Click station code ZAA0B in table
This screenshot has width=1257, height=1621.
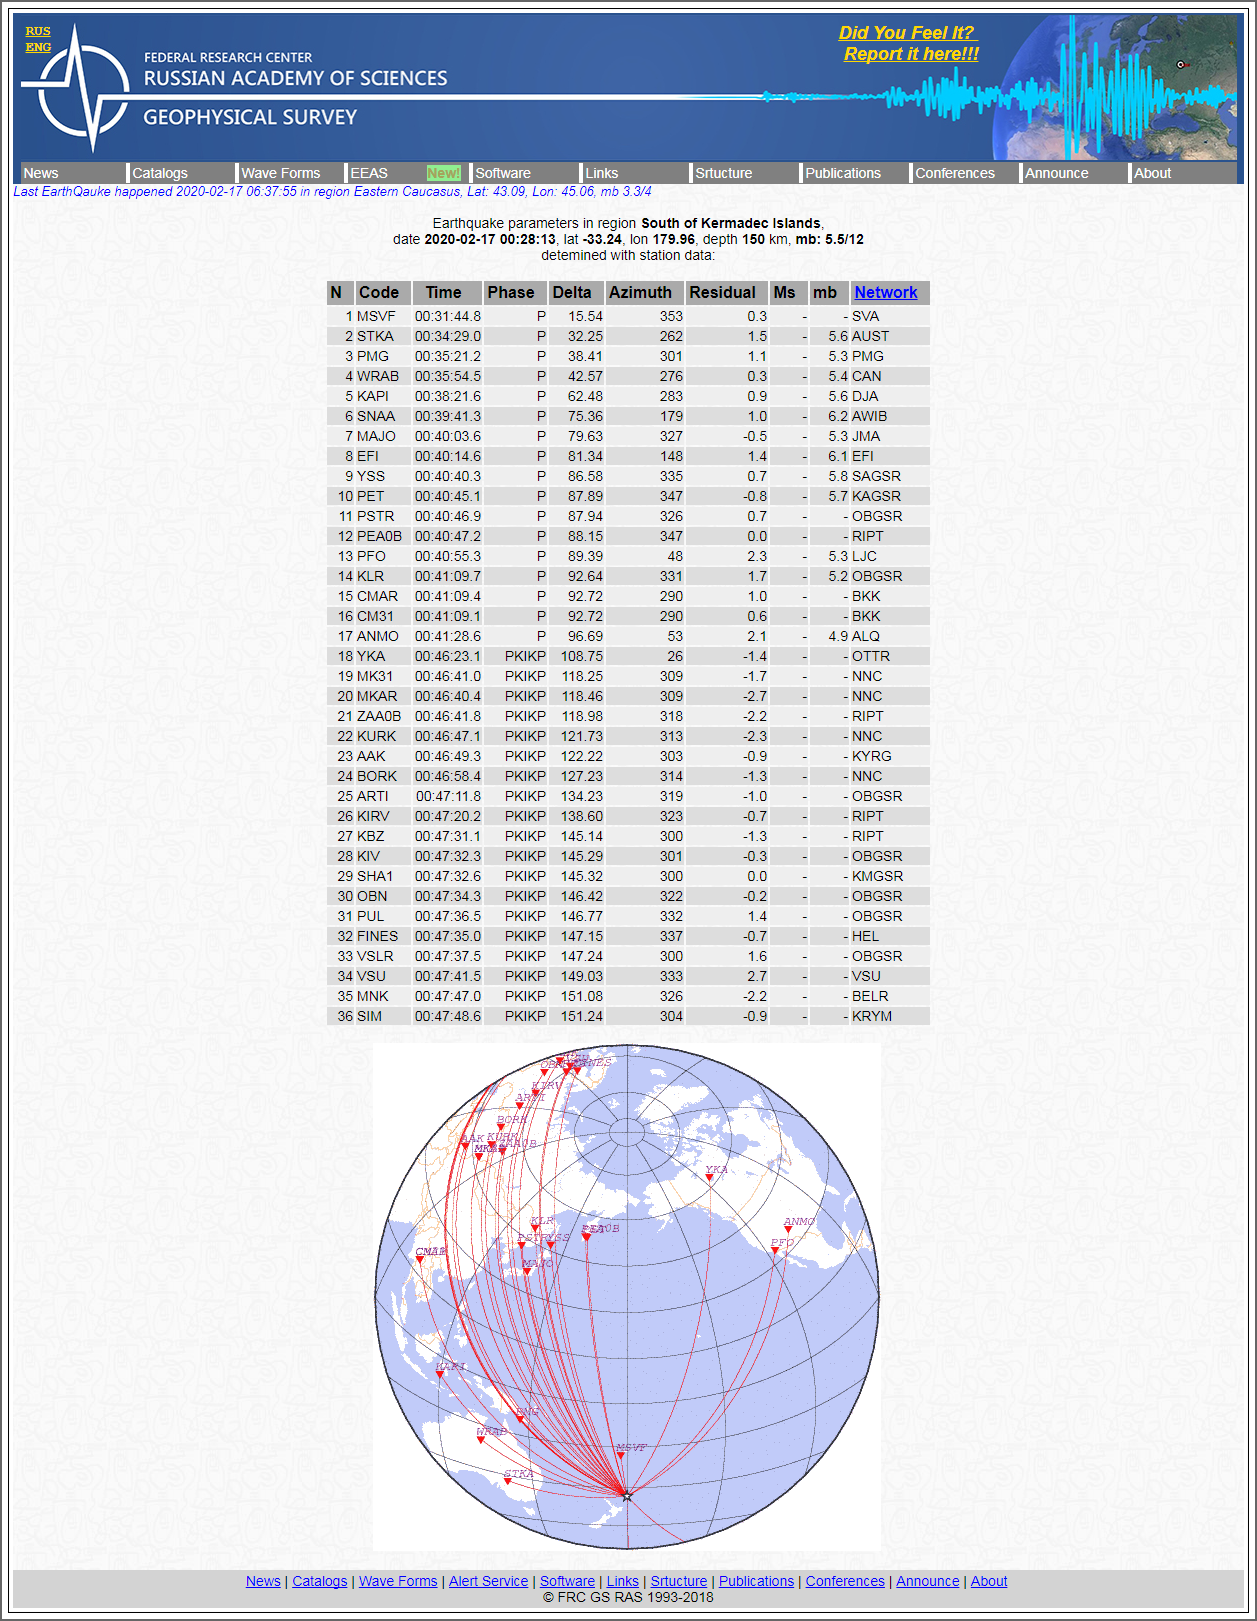pyautogui.click(x=379, y=716)
